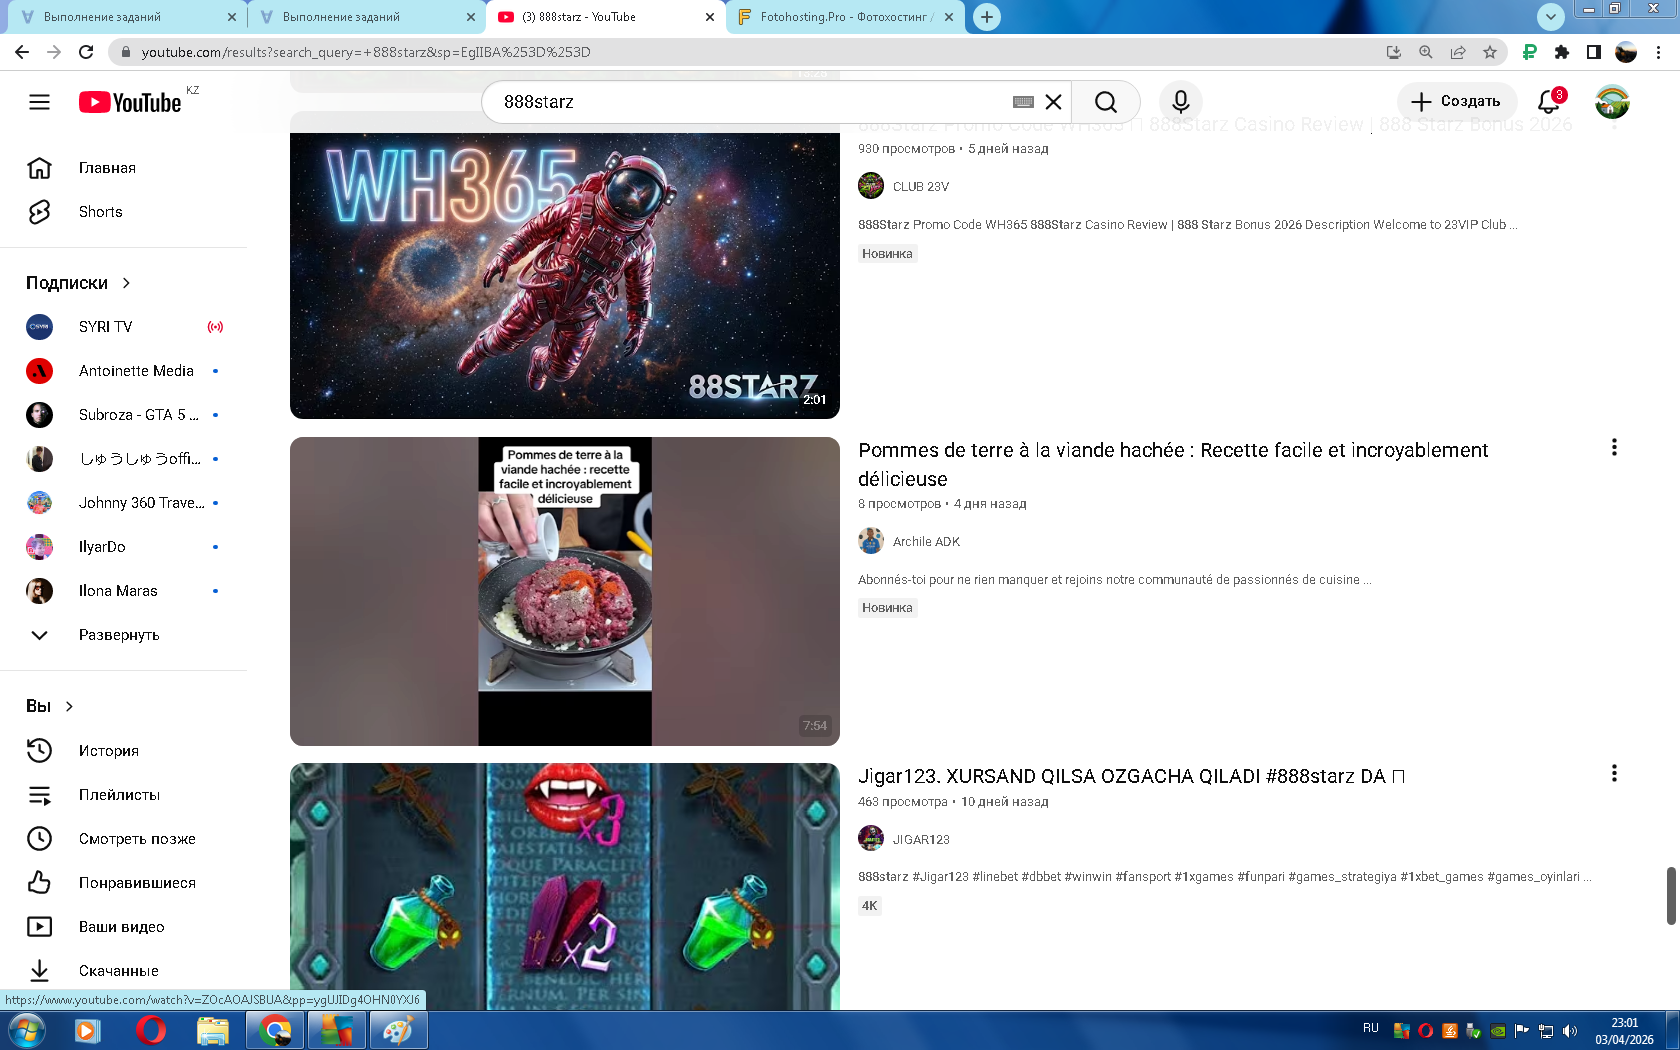The height and width of the screenshot is (1050, 1680).
Task: Go back in the browser
Action: click(x=22, y=52)
